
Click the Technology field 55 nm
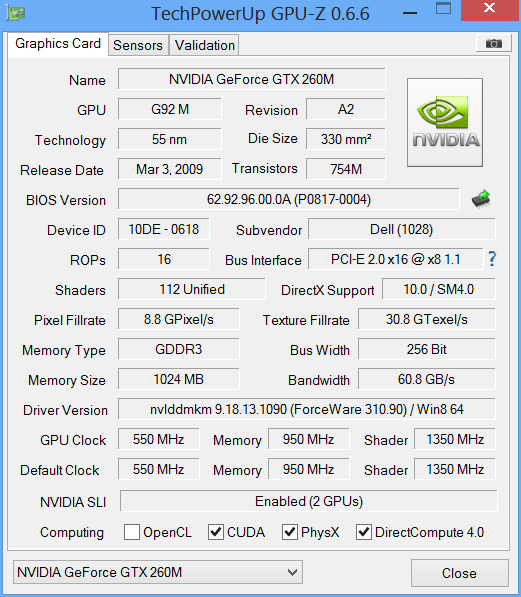169,139
